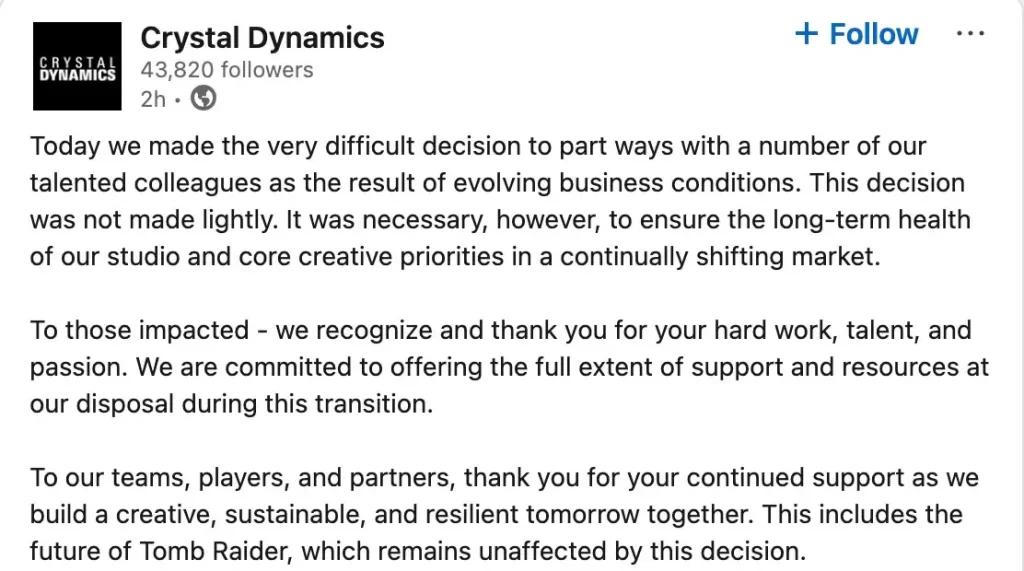Click the line starting "of our studio"
Image resolution: width=1024 pixels, height=571 pixels.
(x=455, y=256)
